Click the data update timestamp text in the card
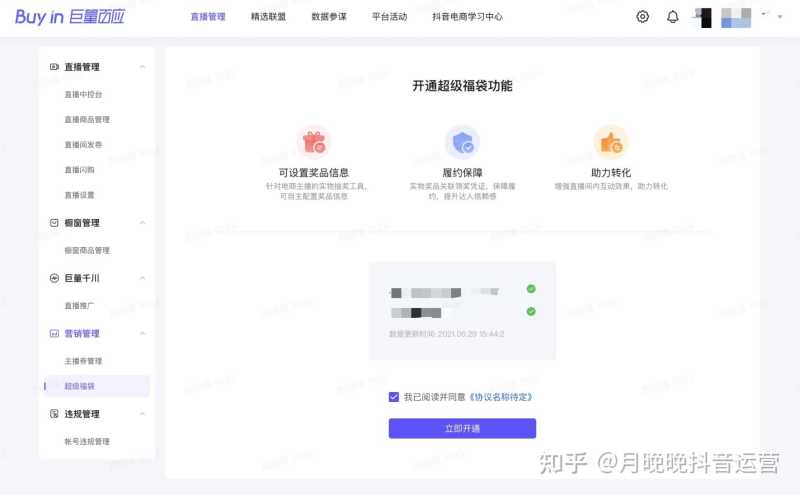Screen dimensions: 800x495 (446, 334)
